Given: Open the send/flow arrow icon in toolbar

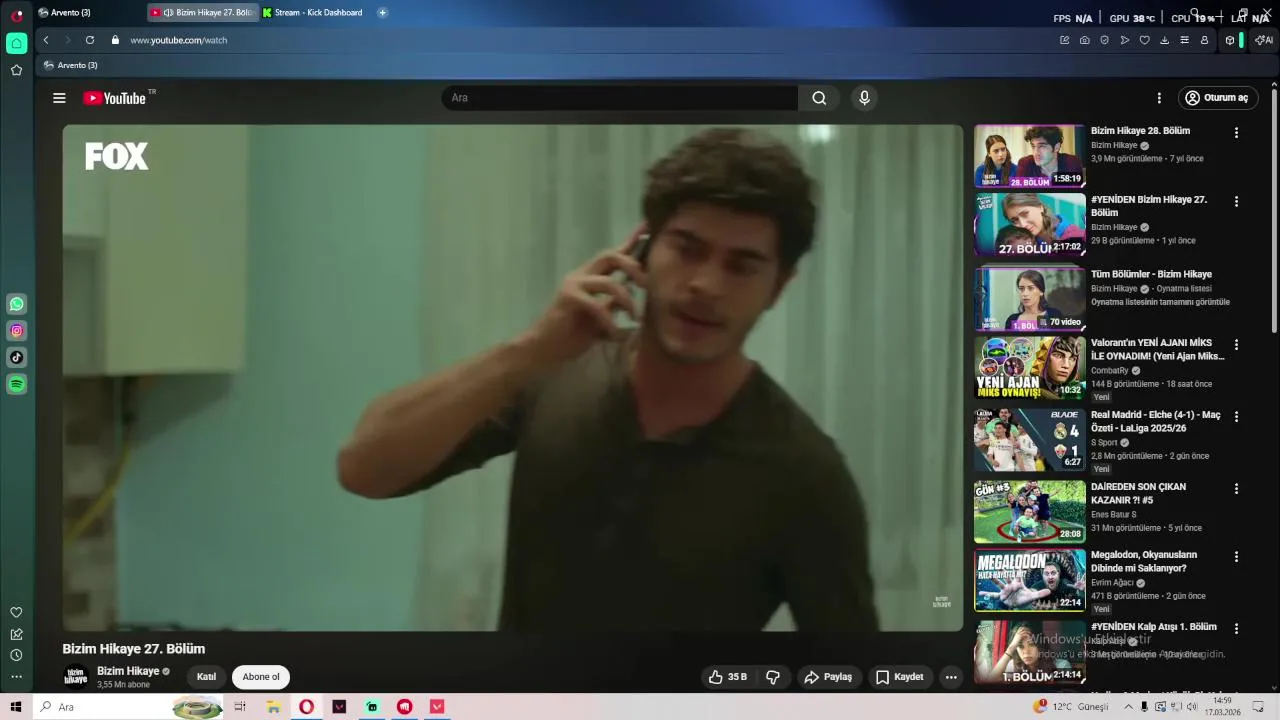Looking at the screenshot, I should (1125, 40).
